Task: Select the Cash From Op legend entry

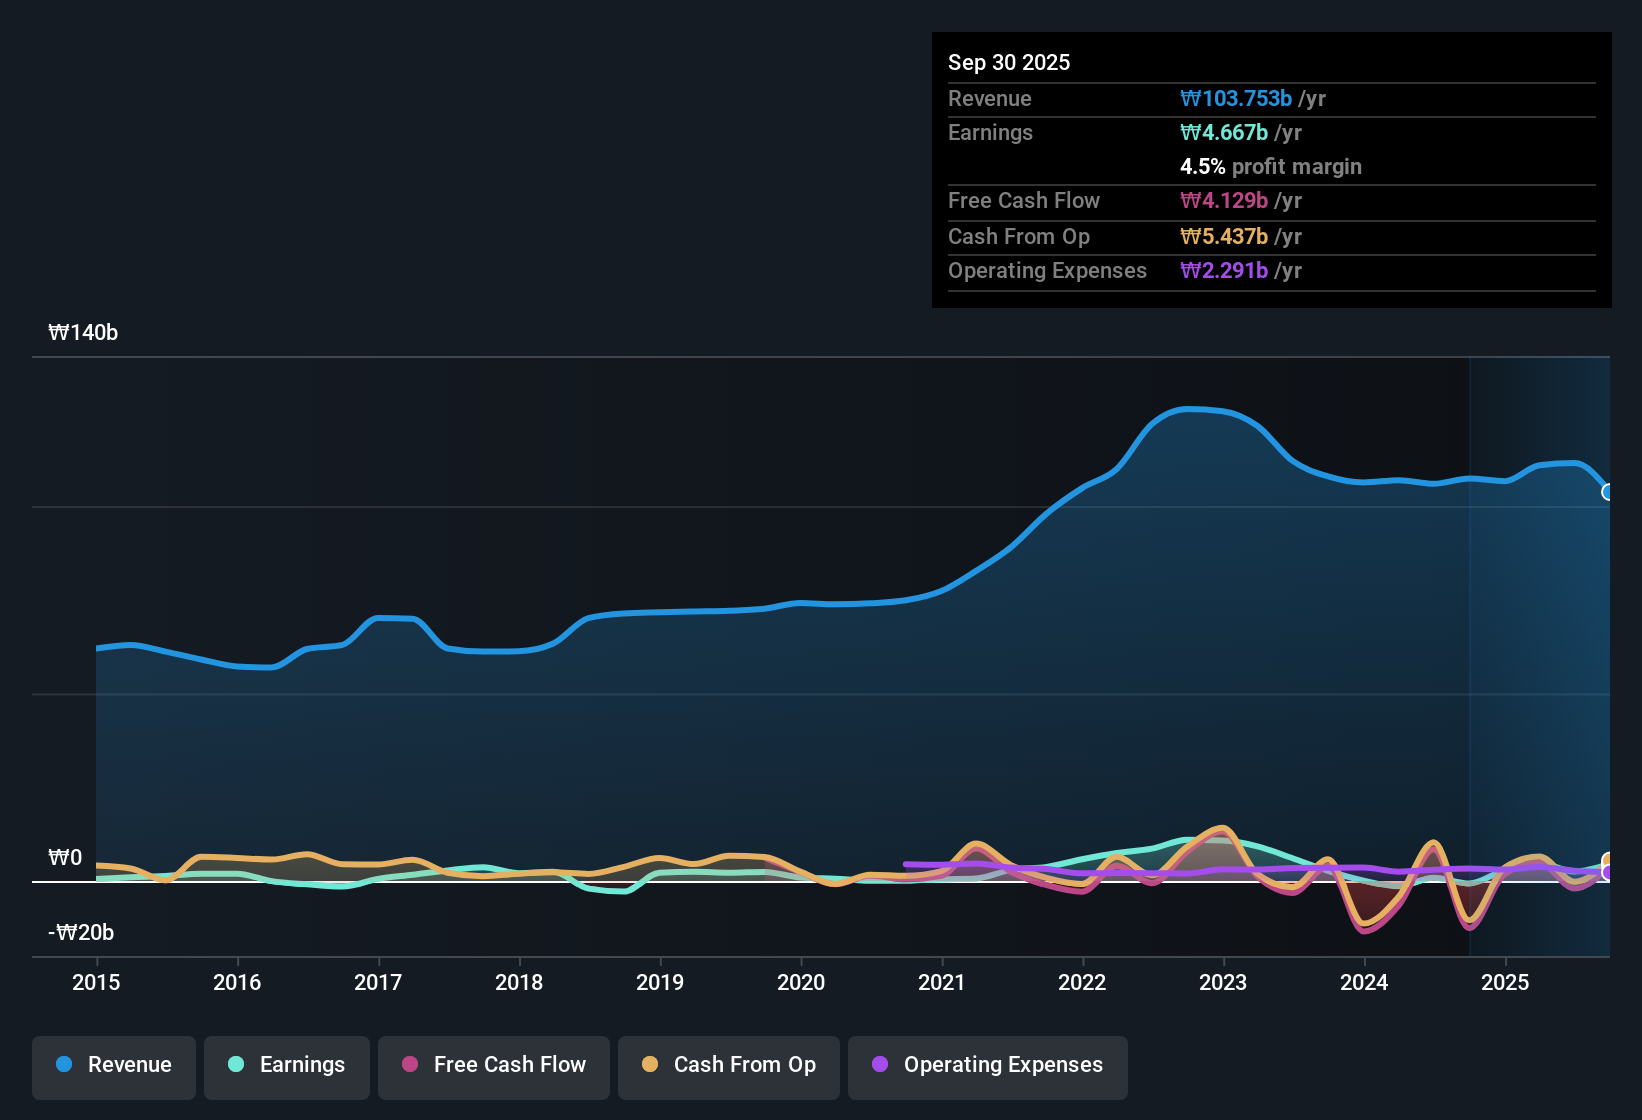Action: click(x=728, y=1065)
